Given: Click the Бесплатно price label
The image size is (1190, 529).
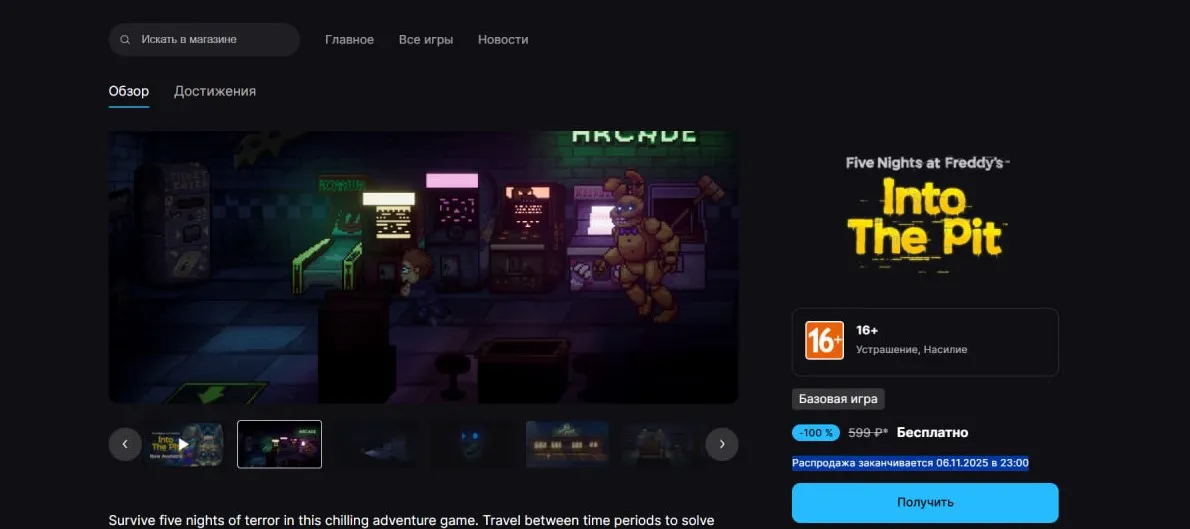Looking at the screenshot, I should tap(933, 433).
